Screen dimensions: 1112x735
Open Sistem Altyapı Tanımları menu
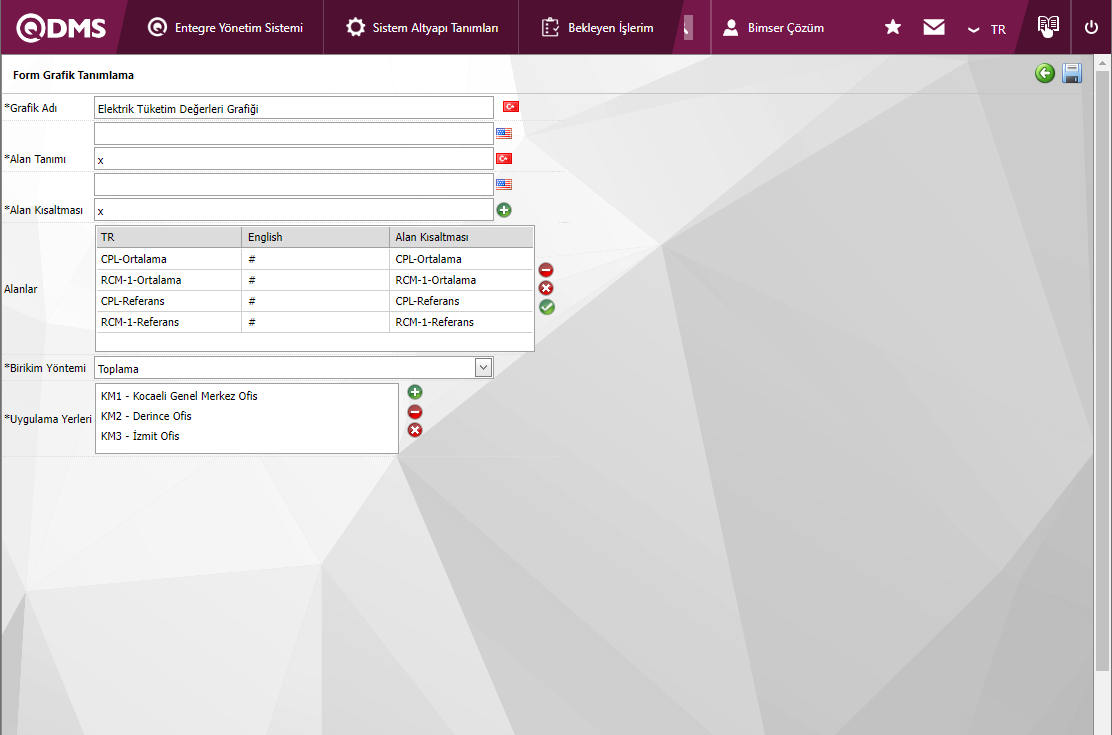pyautogui.click(x=421, y=28)
